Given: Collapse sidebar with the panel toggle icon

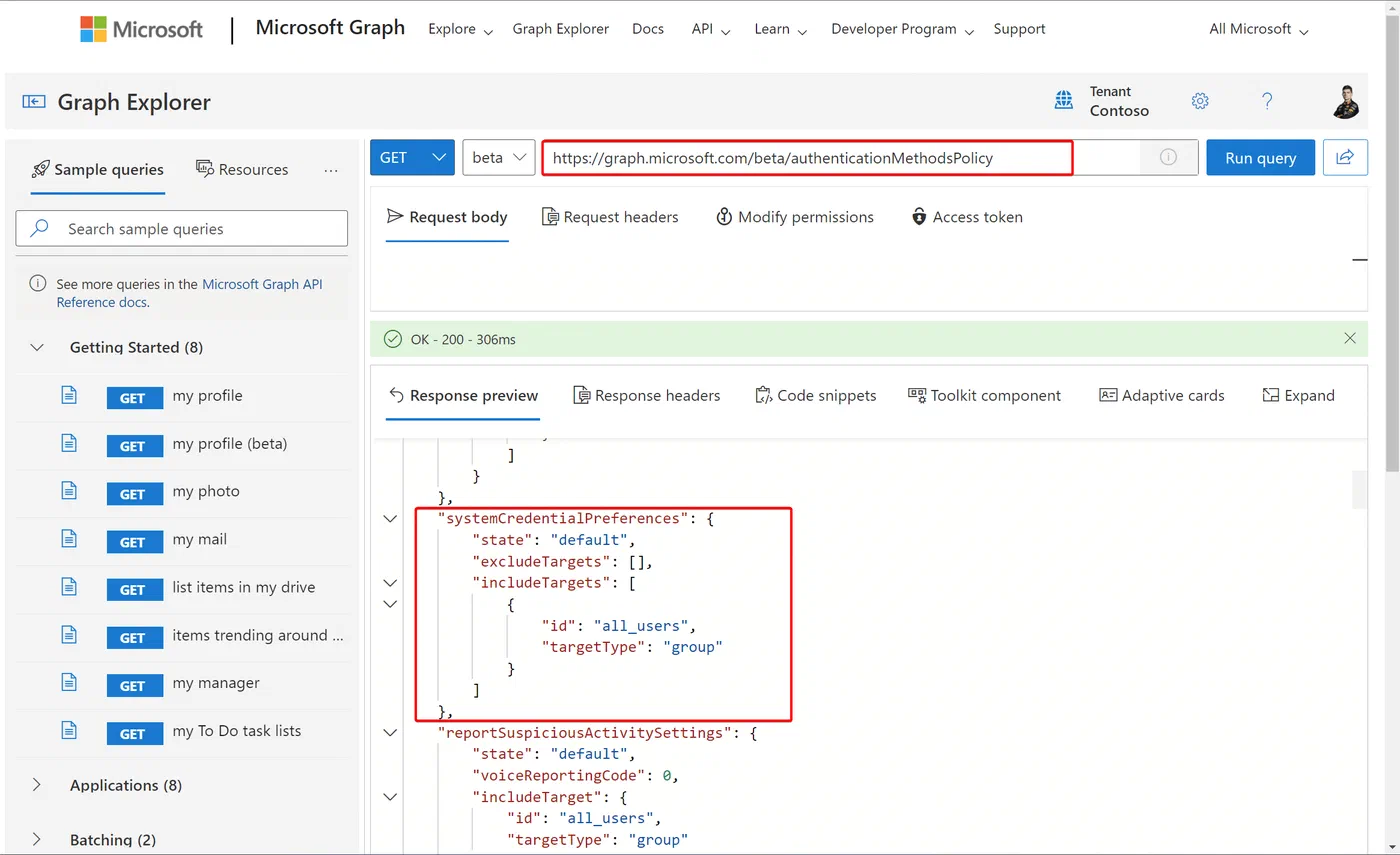Looking at the screenshot, I should click(34, 101).
